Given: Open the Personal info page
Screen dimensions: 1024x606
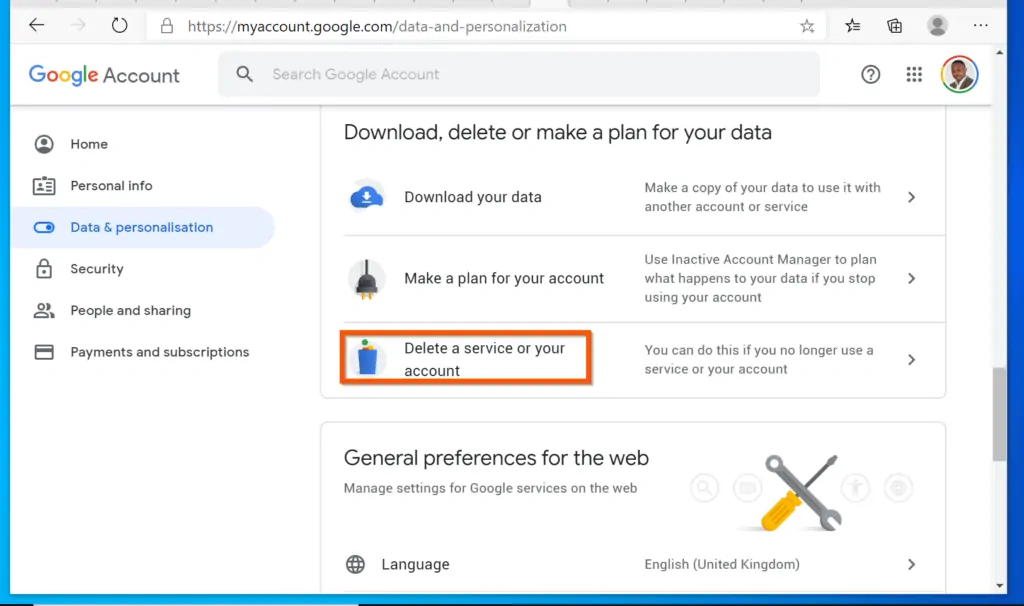Looking at the screenshot, I should (110, 186).
